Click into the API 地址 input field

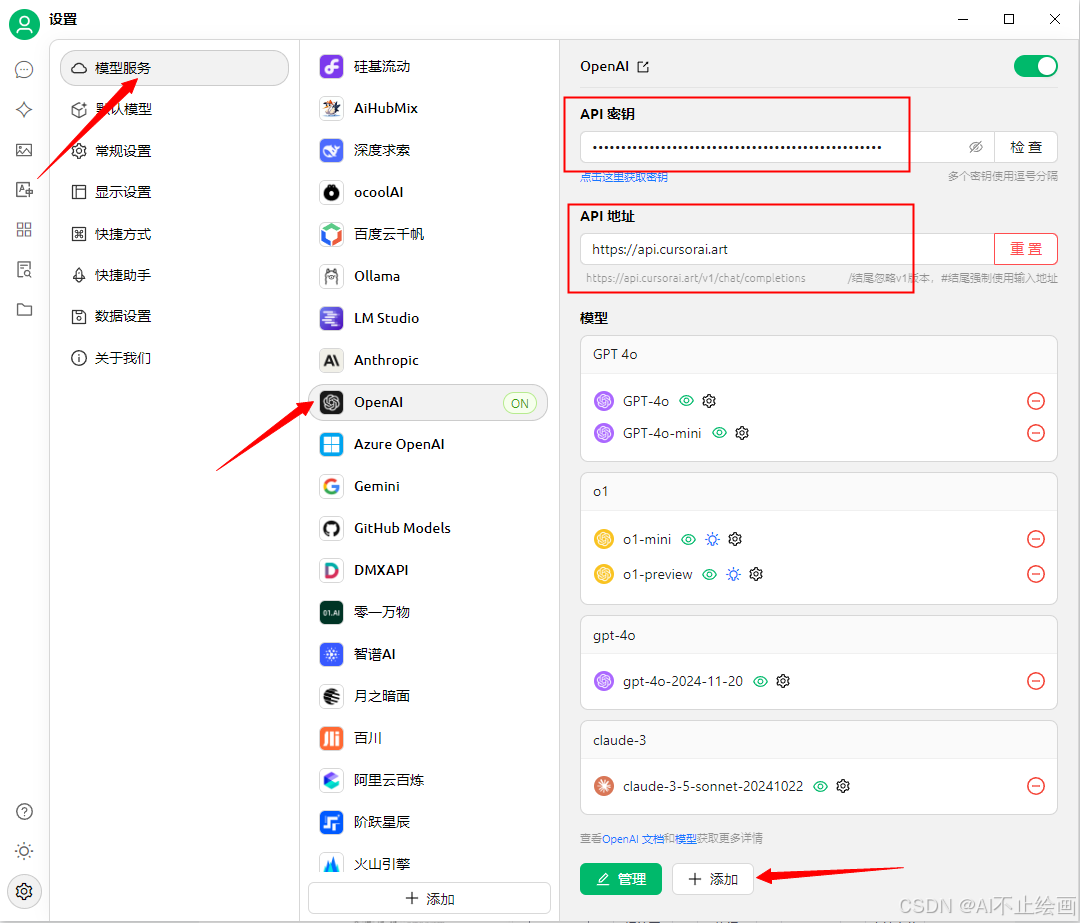pos(787,249)
